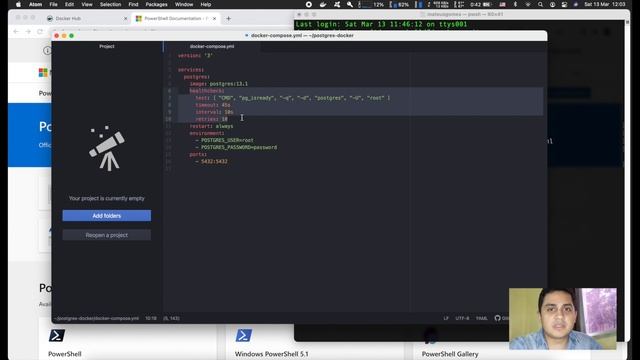Click the UTF-8 encoding selector
Image resolution: width=640 pixels, height=360 pixels.
point(462,318)
